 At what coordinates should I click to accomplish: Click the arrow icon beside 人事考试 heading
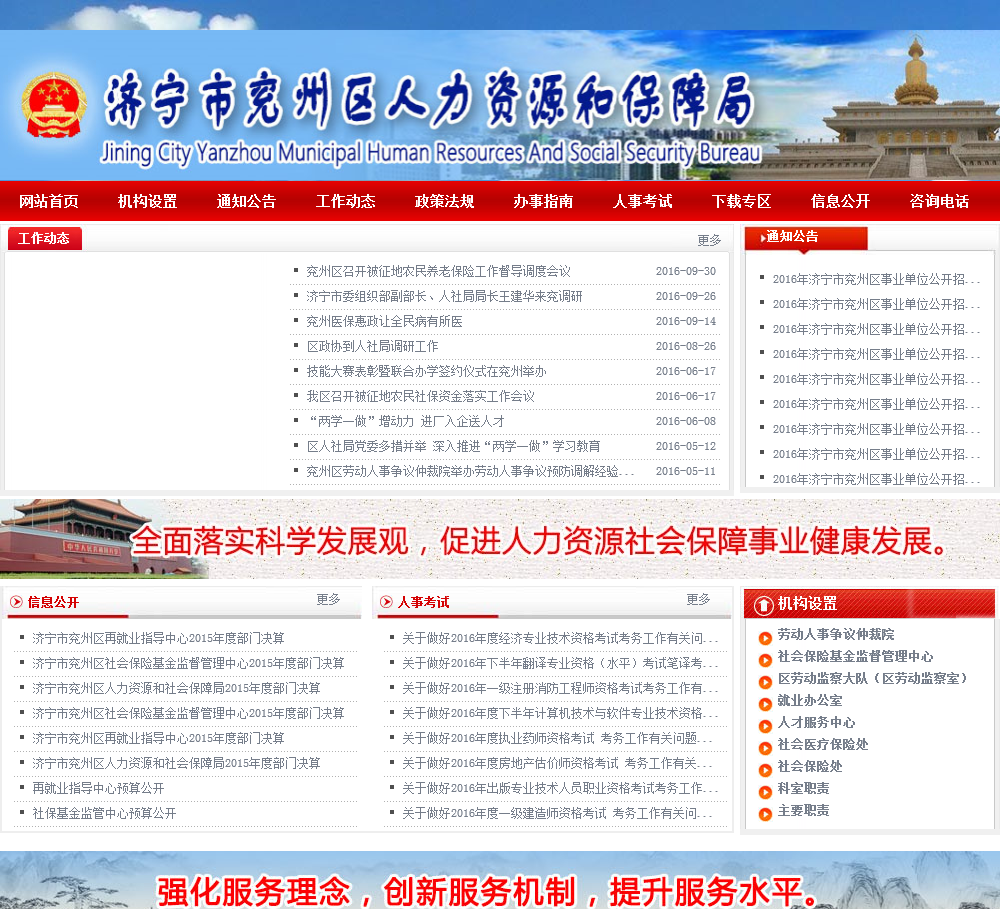click(x=386, y=602)
